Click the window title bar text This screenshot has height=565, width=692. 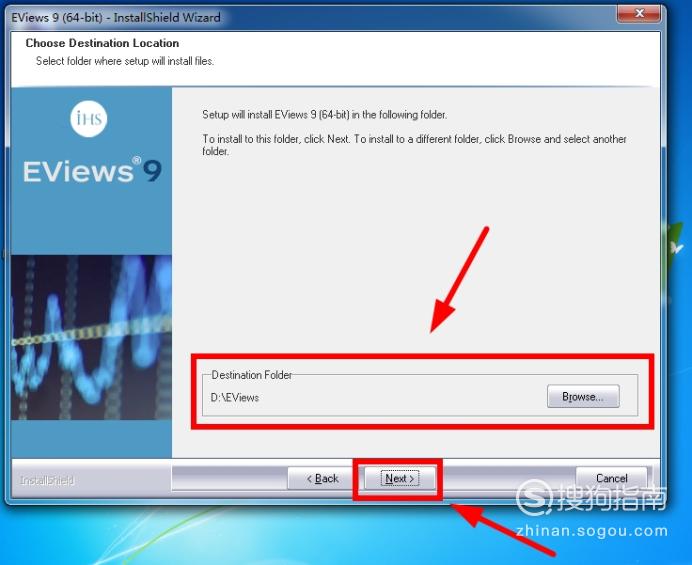coord(116,18)
